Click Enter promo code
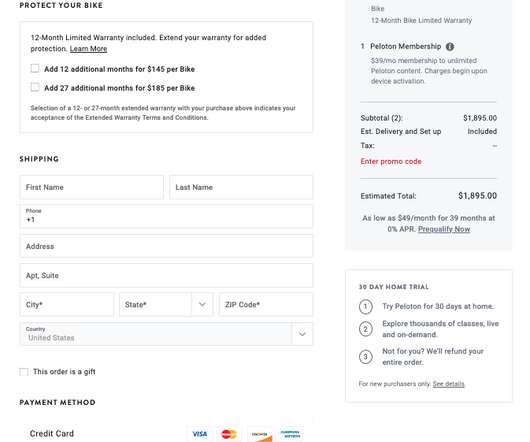This screenshot has height=442, width=530. (x=391, y=162)
